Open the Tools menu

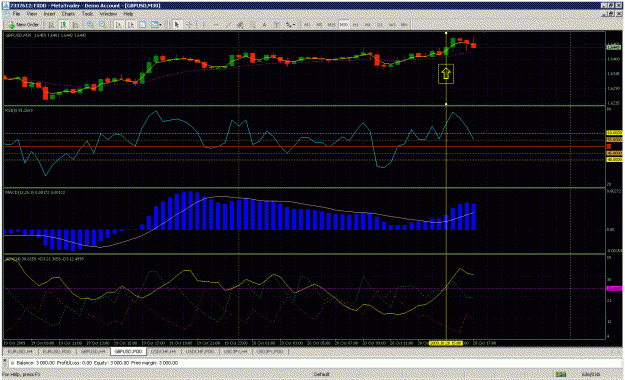pos(87,14)
